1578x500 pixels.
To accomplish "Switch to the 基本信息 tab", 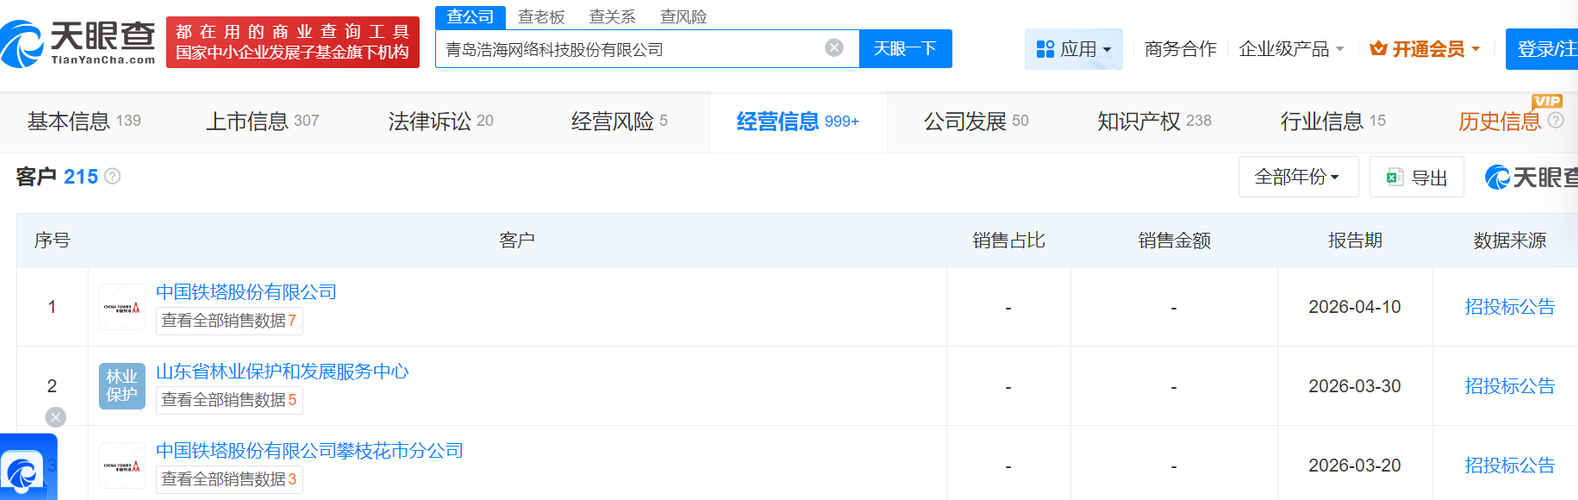I will [84, 122].
